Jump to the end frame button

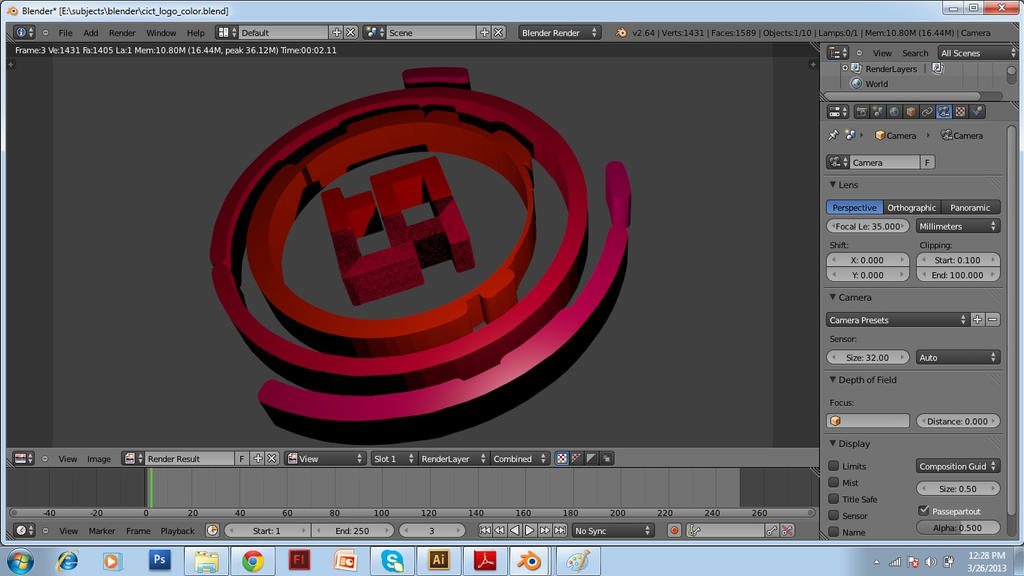pos(560,530)
